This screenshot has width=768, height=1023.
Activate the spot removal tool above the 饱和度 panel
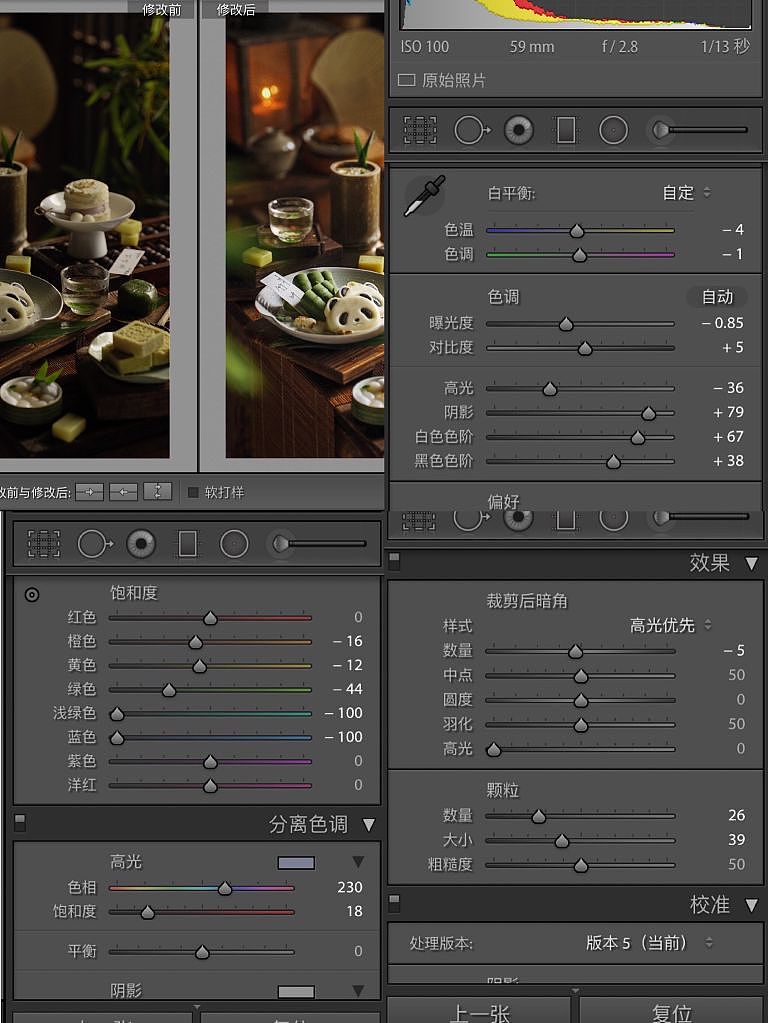(95, 543)
